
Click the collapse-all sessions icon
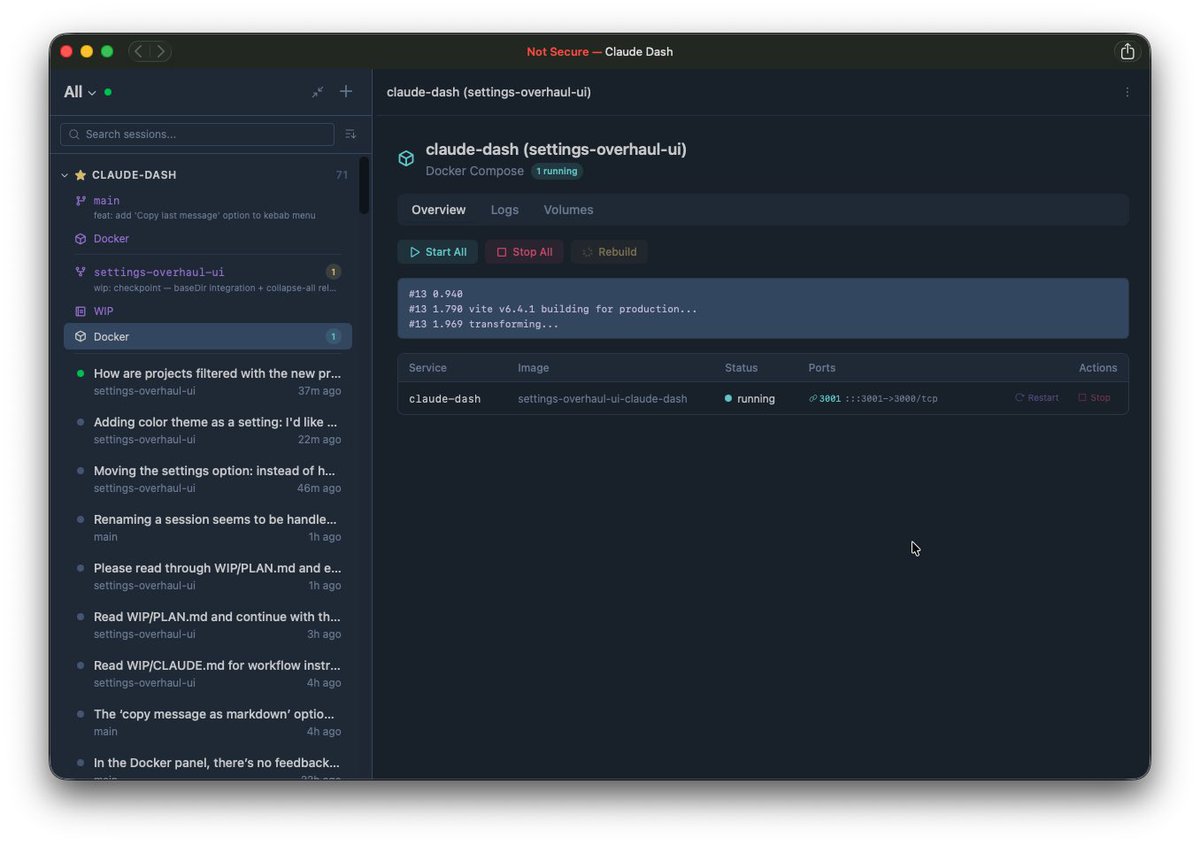click(x=317, y=92)
